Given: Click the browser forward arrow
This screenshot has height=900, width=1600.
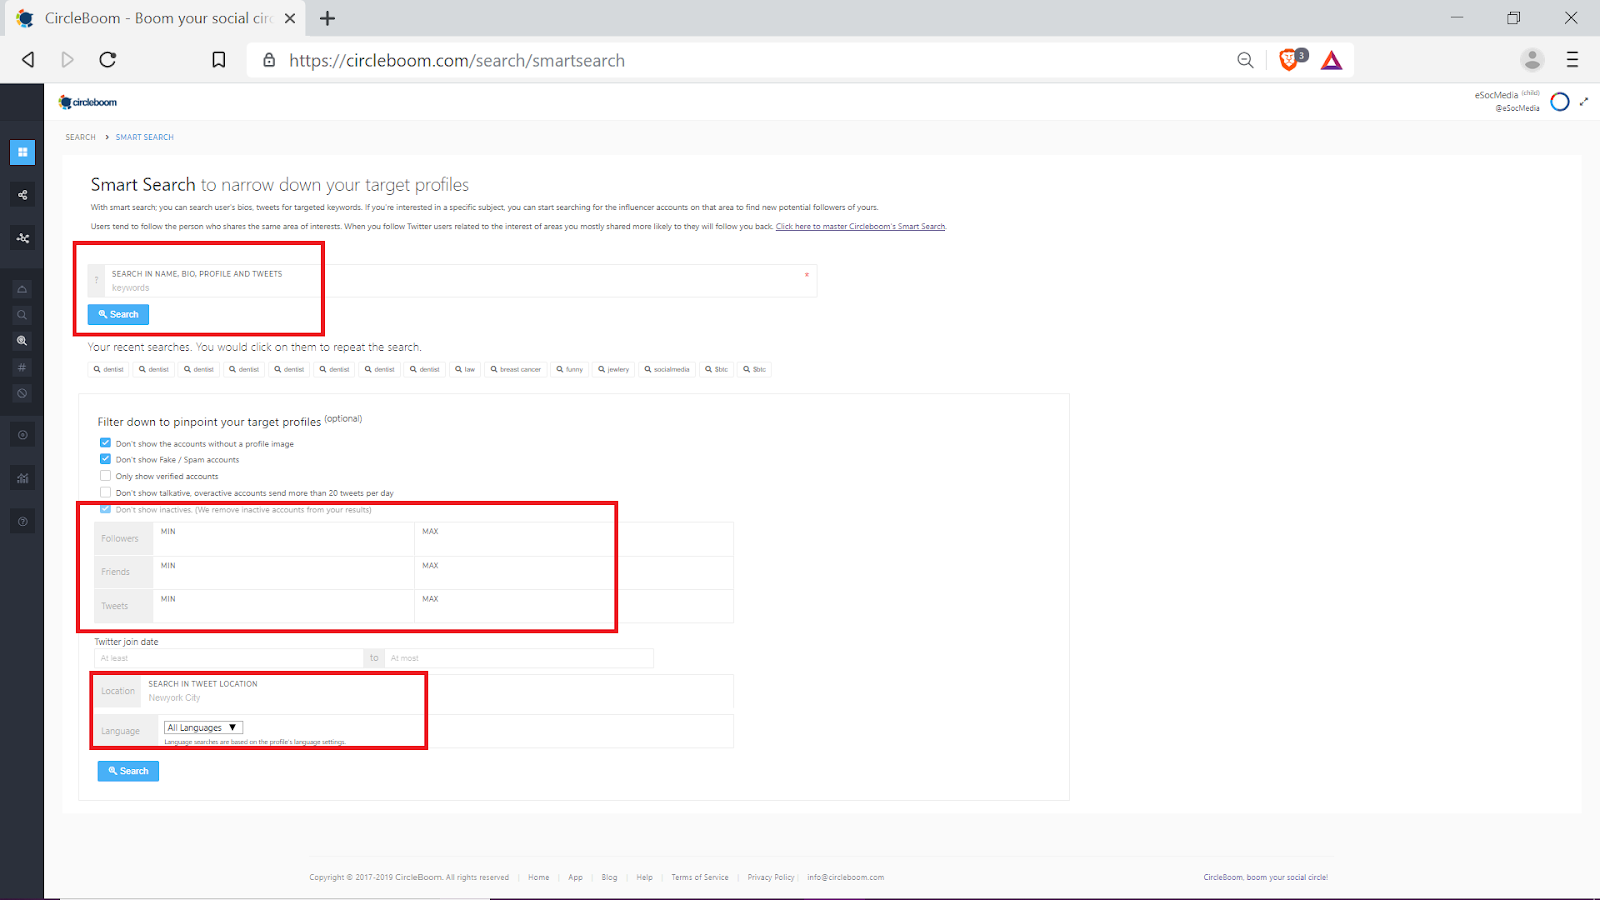Looking at the screenshot, I should coord(67,60).
